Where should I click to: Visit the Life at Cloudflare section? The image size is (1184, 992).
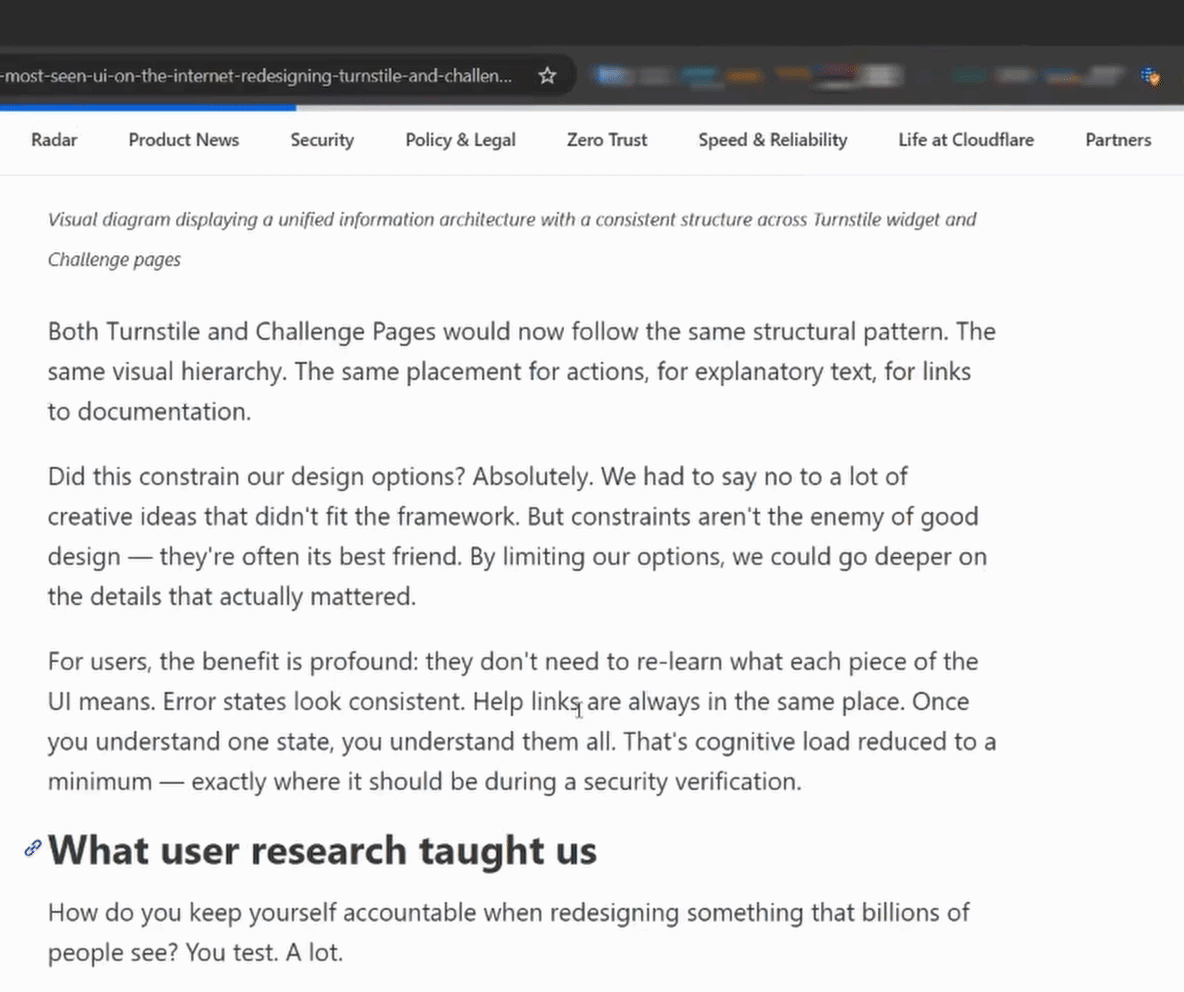point(965,140)
